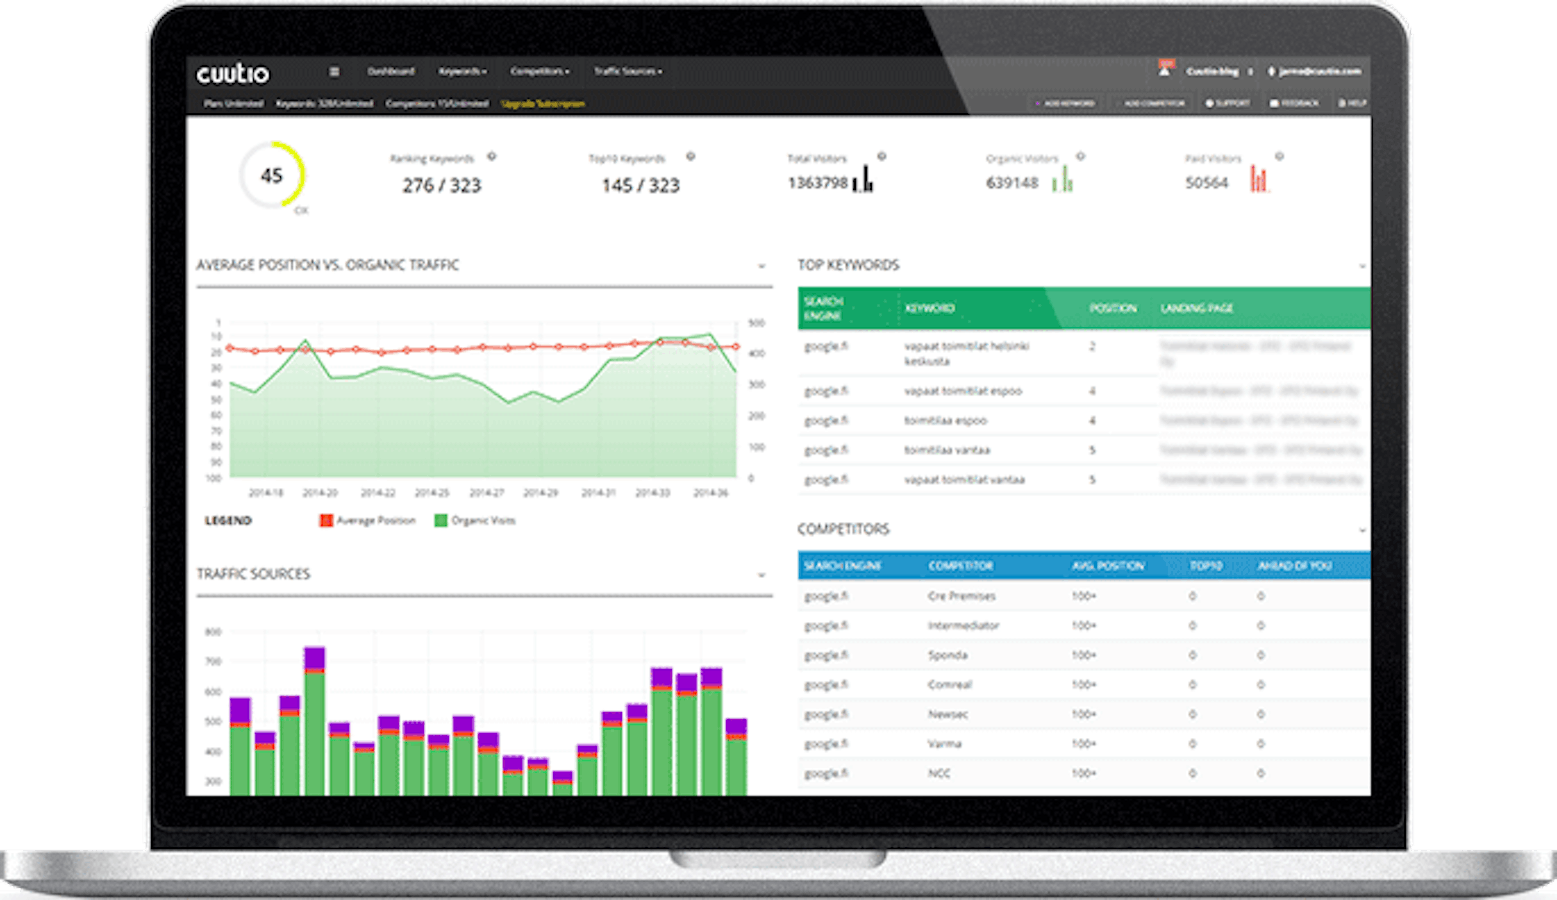1557x900 pixels.
Task: Sort by Avg. Position column header
Action: point(1107,566)
